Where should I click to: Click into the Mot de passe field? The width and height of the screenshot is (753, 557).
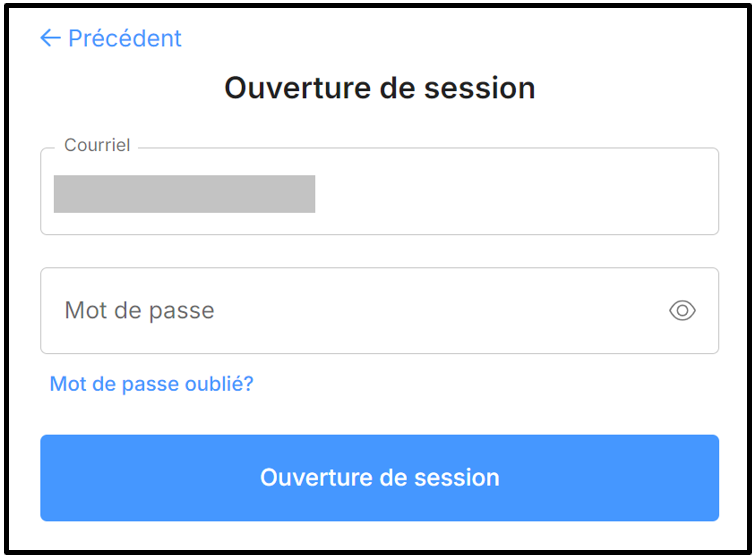pos(350,311)
